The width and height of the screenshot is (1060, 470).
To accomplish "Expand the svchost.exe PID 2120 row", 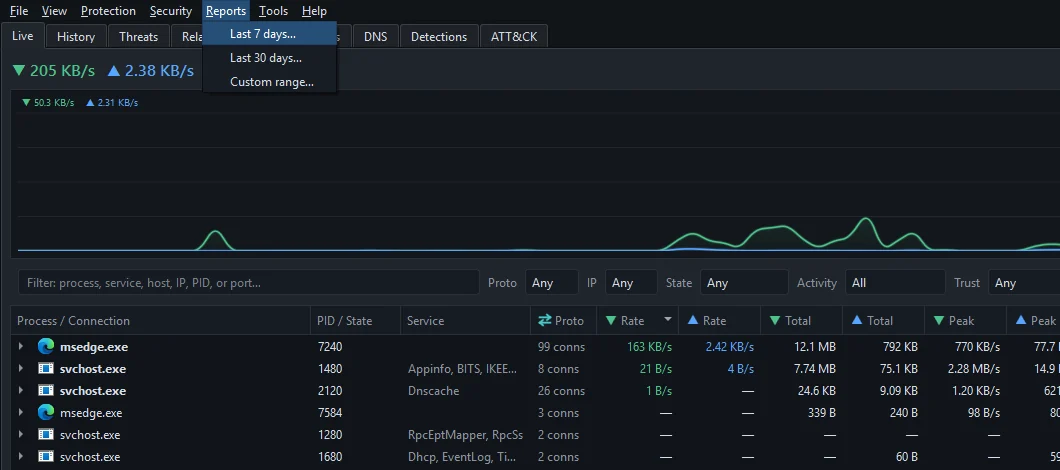I will click(21, 391).
